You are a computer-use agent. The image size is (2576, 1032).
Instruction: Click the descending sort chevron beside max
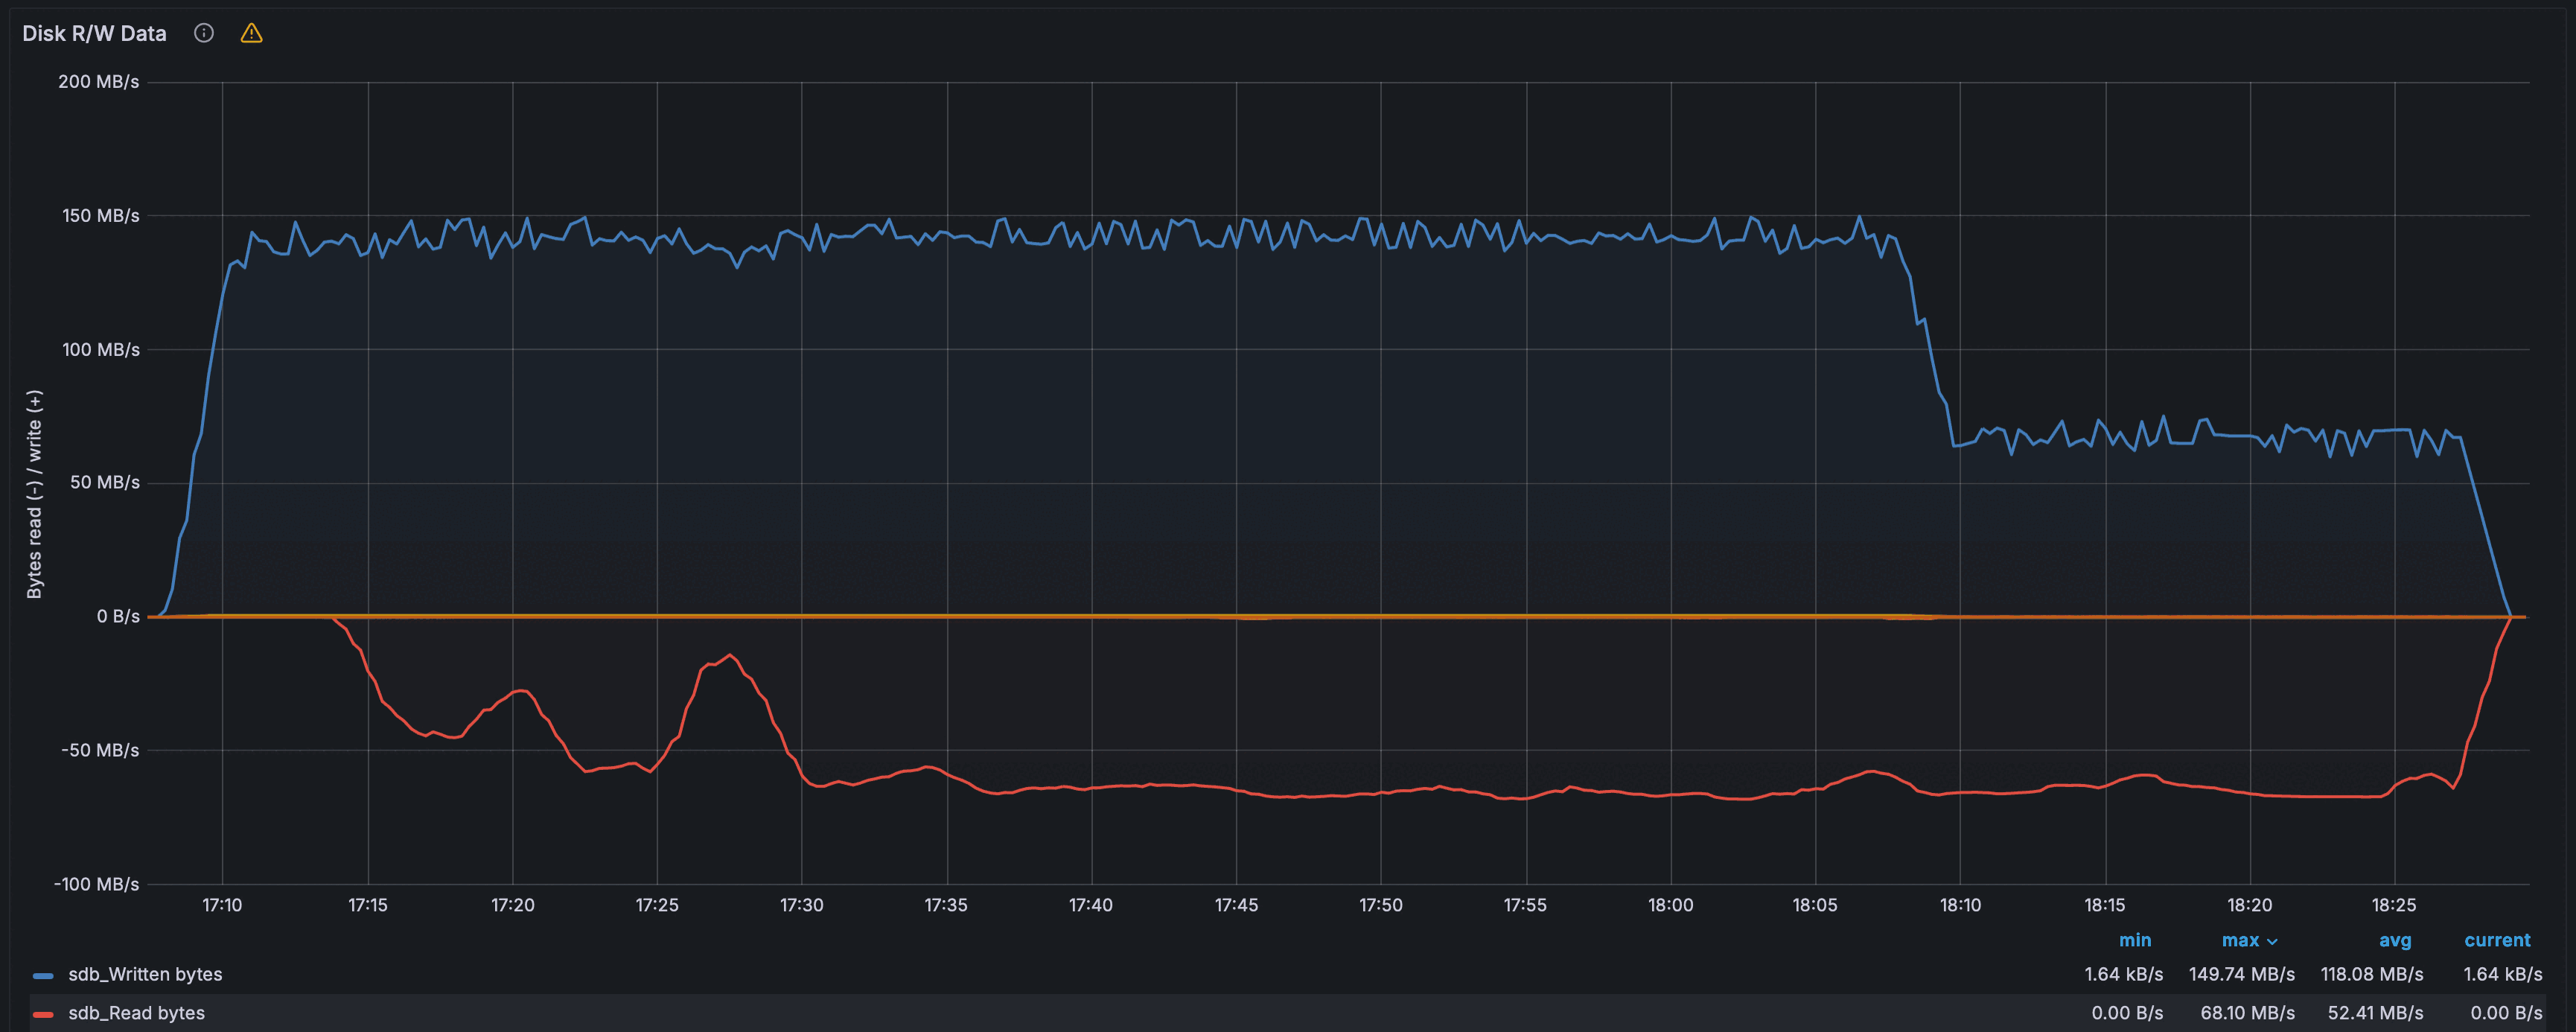[x=2272, y=942]
